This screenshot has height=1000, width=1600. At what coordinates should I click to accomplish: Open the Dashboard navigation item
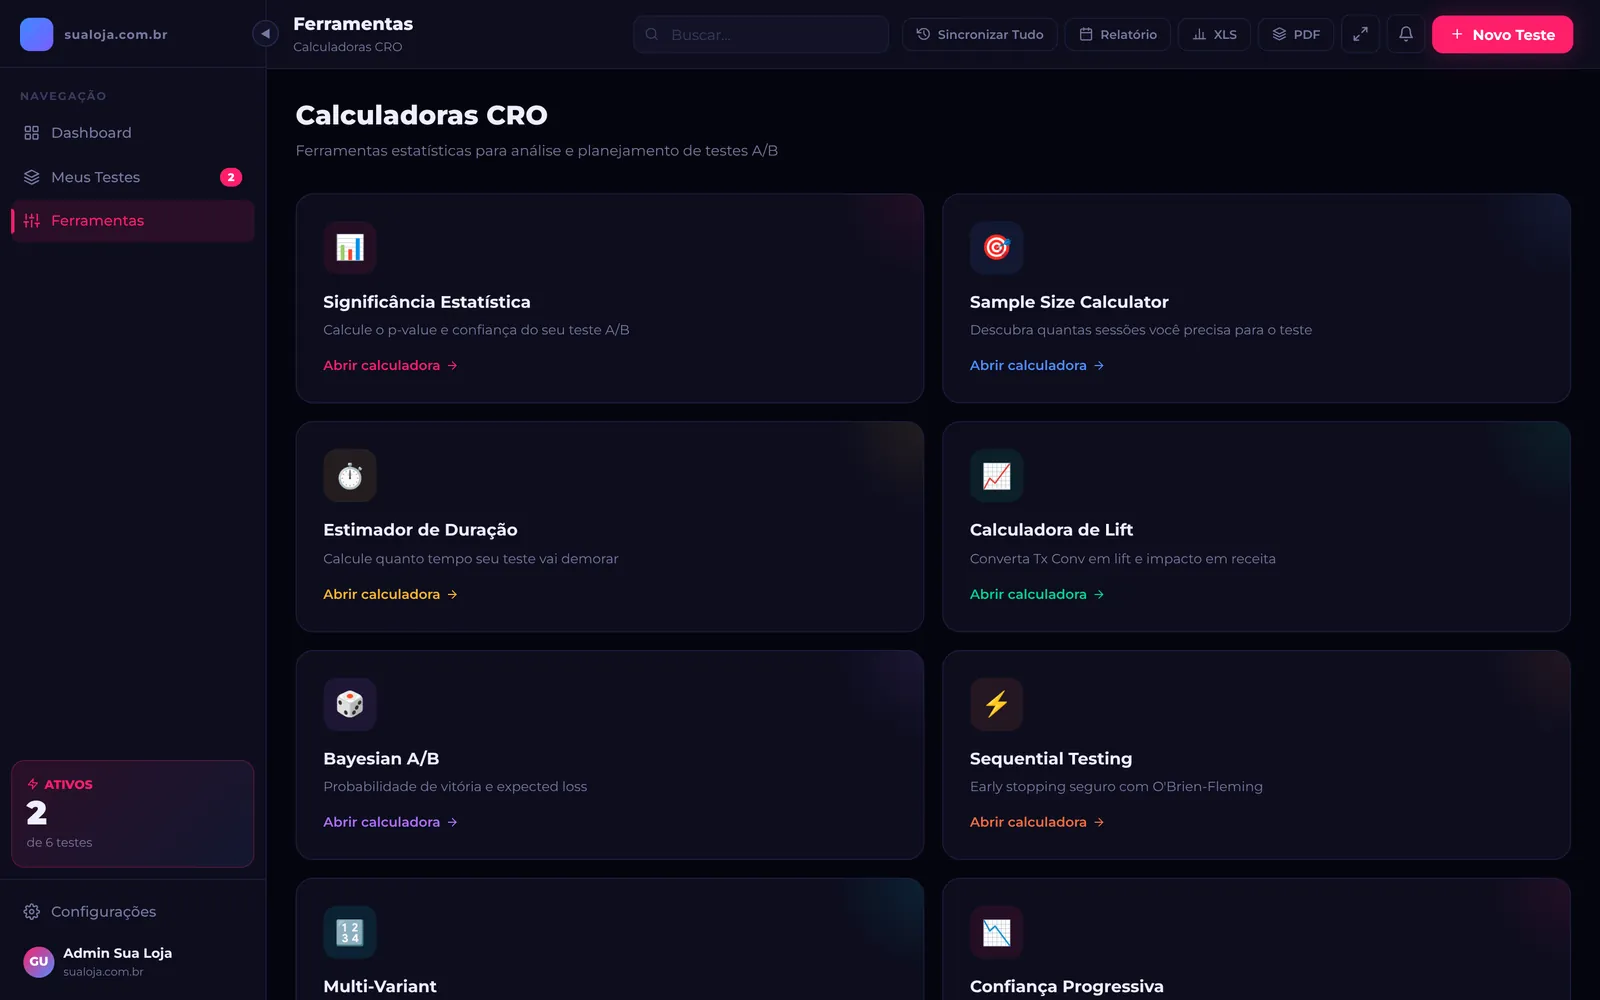click(132, 133)
